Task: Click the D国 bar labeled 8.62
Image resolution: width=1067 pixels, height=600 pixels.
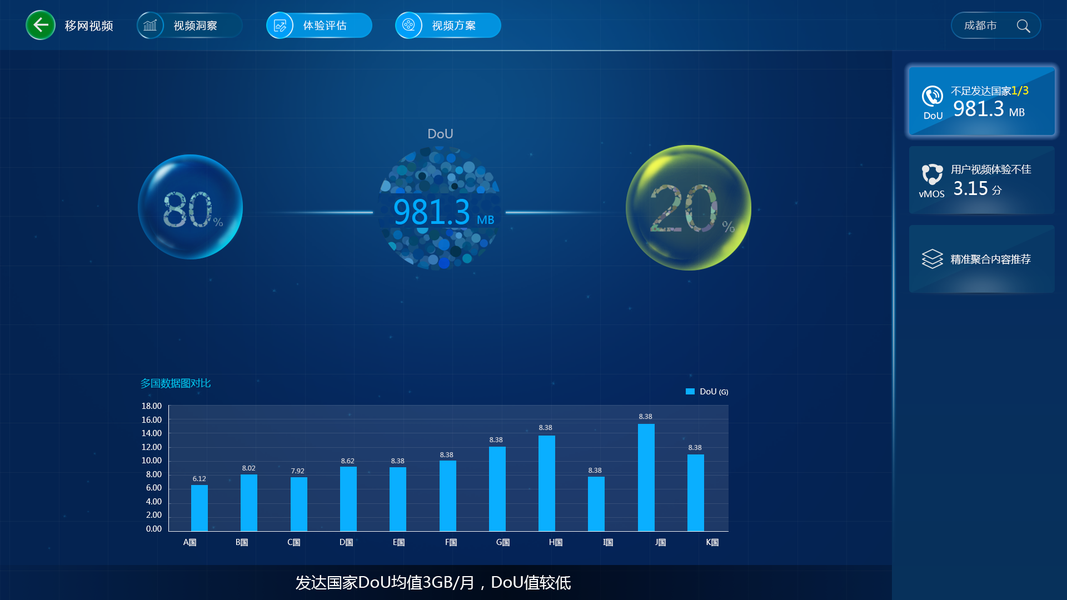Action: coord(348,499)
